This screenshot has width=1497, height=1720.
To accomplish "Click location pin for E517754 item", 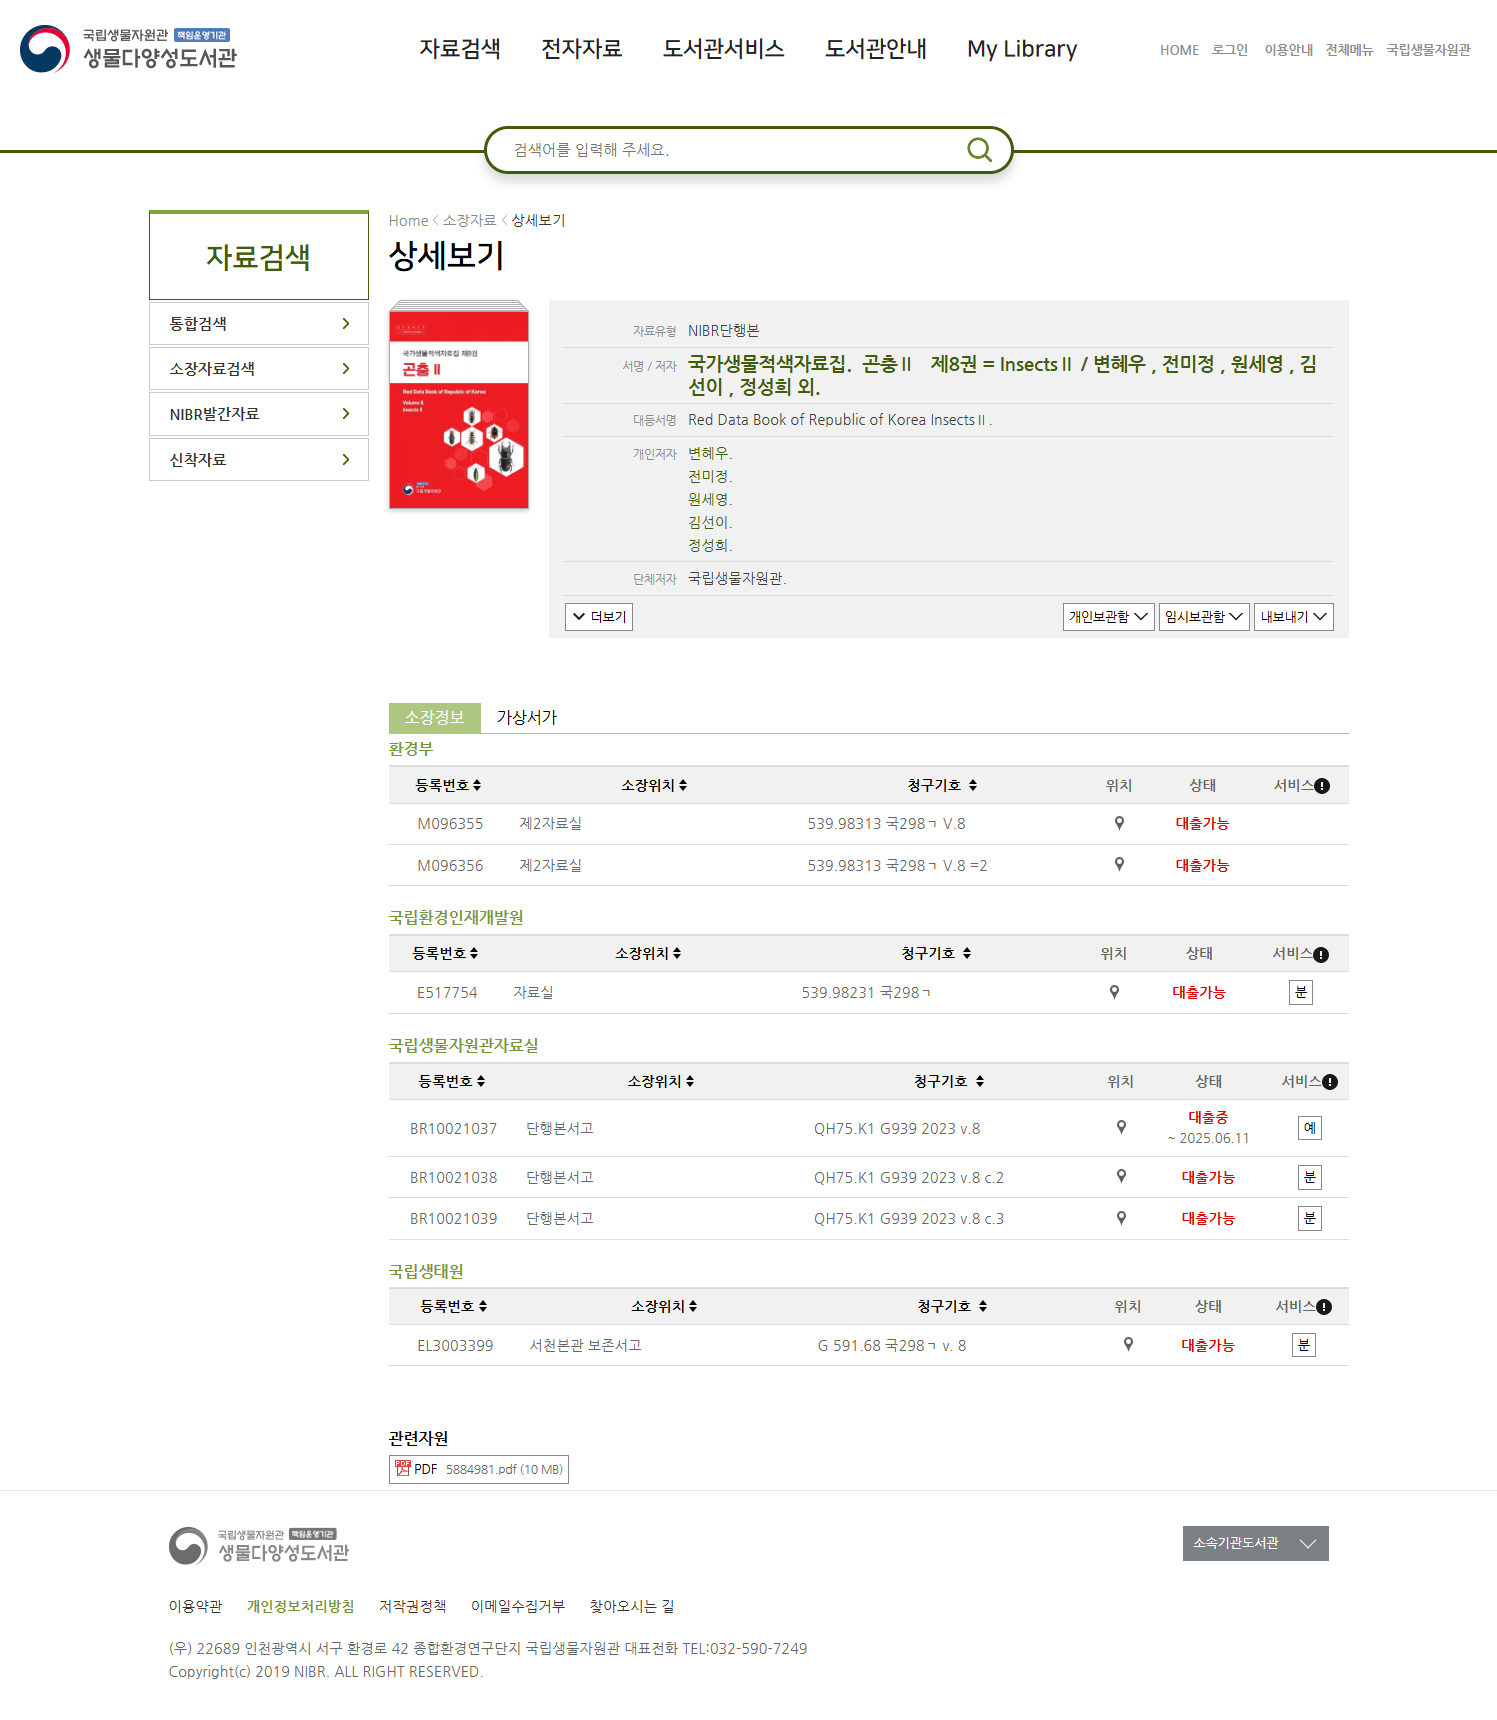I will tap(1114, 992).
